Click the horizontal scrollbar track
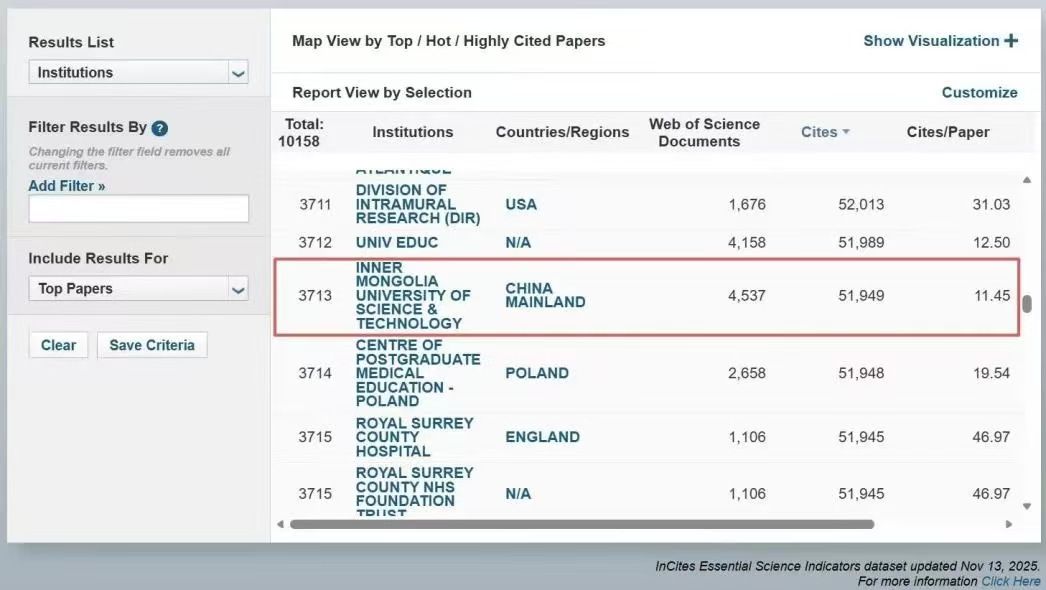The image size is (1046, 590). (940, 524)
